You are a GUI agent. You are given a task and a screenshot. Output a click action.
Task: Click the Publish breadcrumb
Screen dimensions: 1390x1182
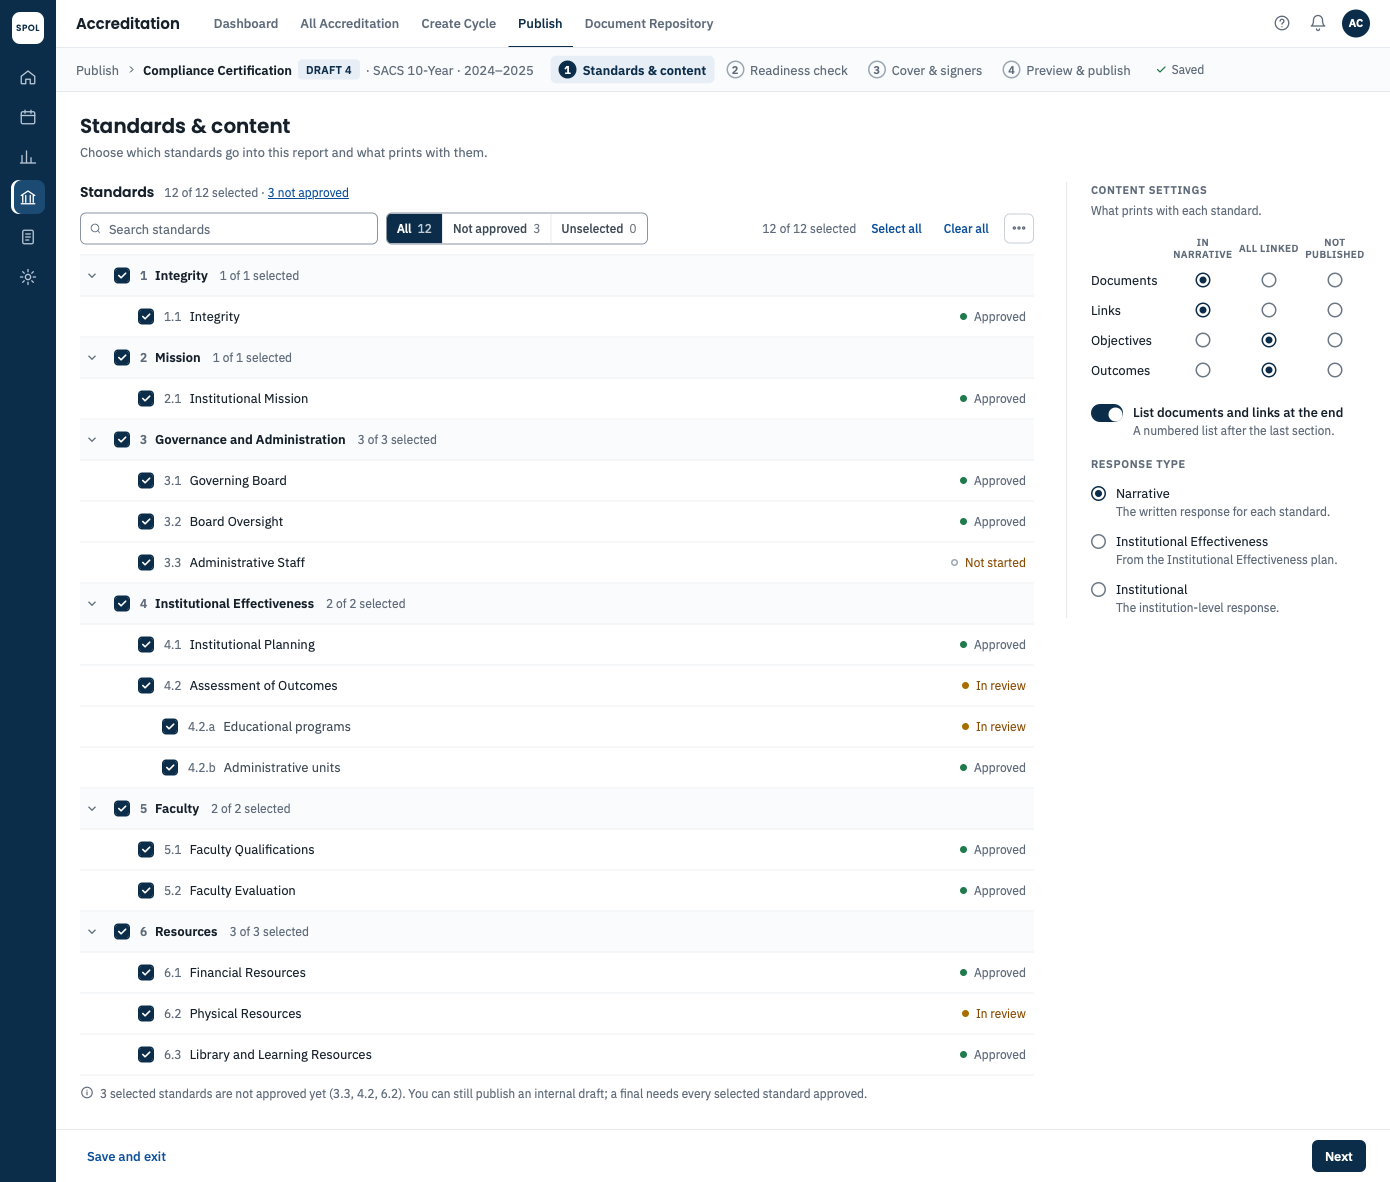pyautogui.click(x=97, y=70)
